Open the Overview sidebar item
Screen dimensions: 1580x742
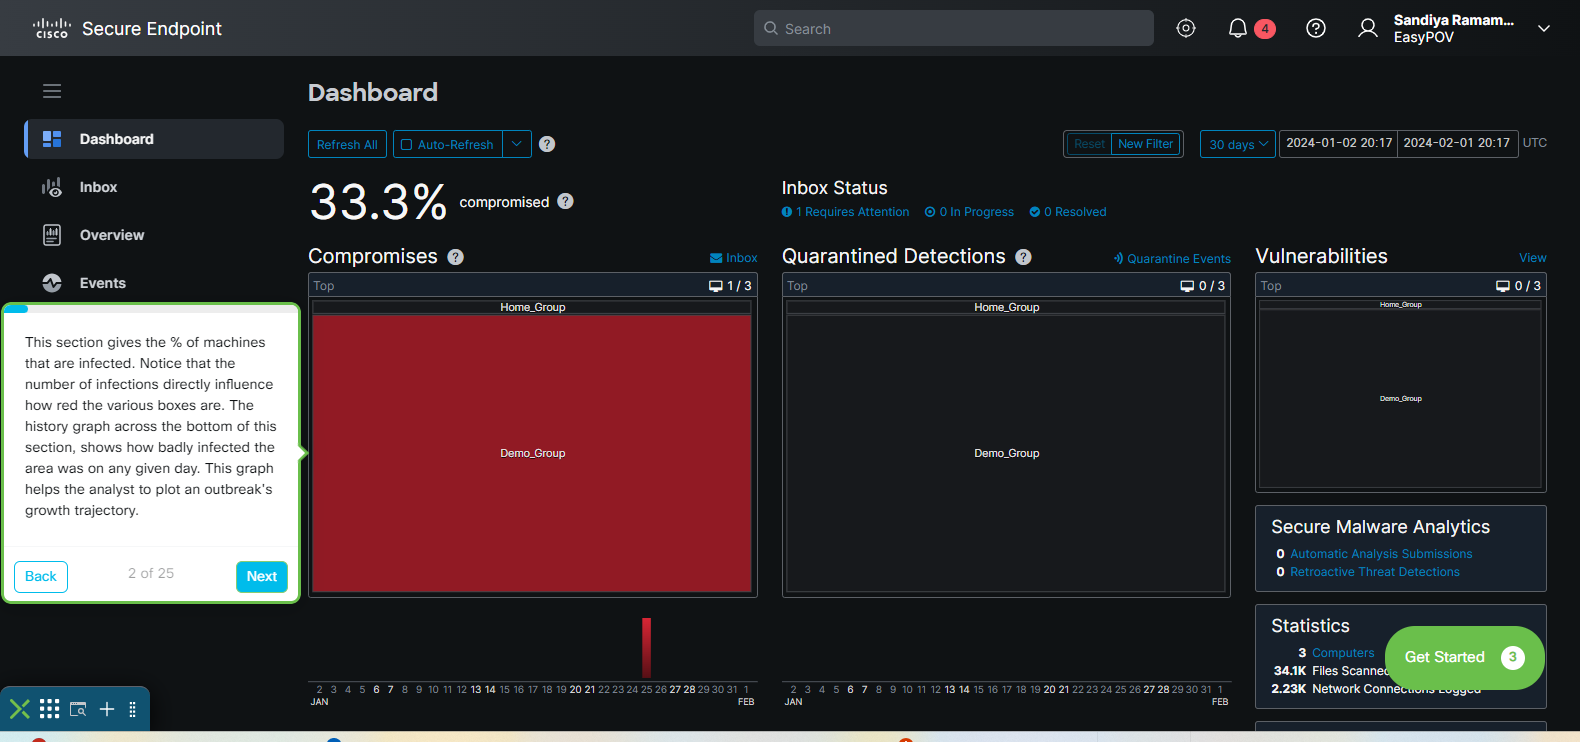click(154, 235)
